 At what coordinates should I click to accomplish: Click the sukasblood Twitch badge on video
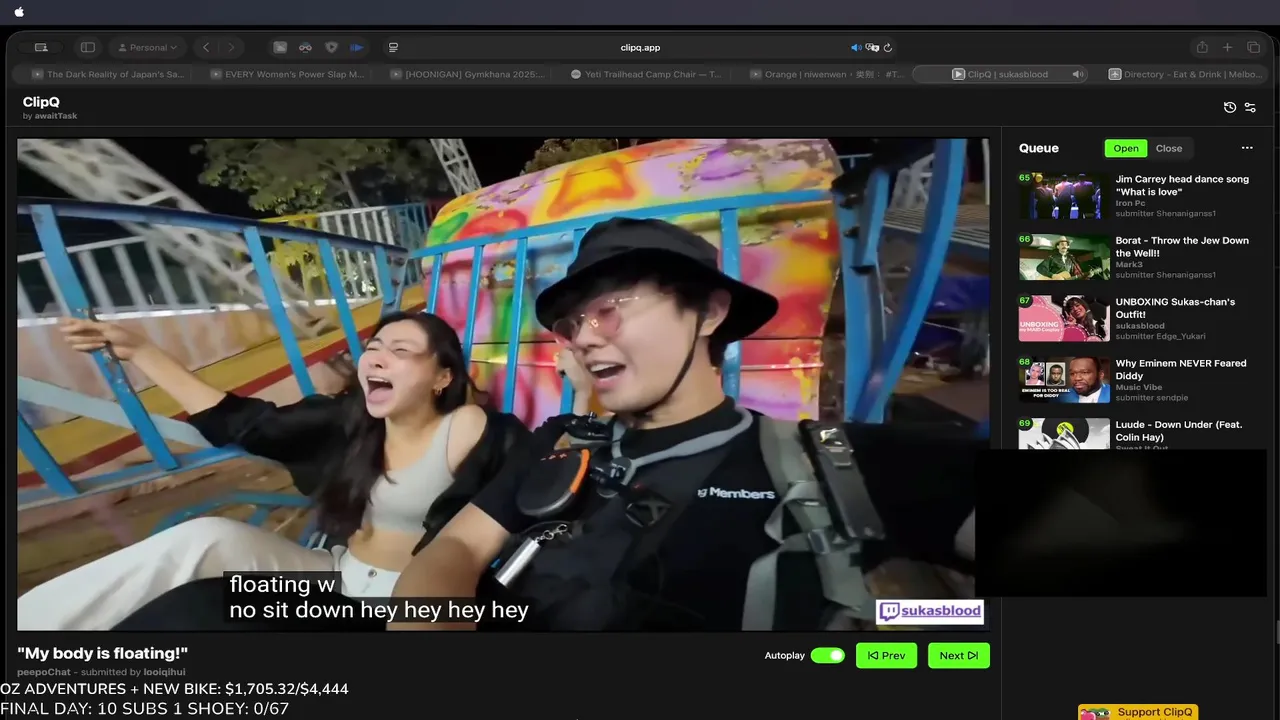coord(930,612)
